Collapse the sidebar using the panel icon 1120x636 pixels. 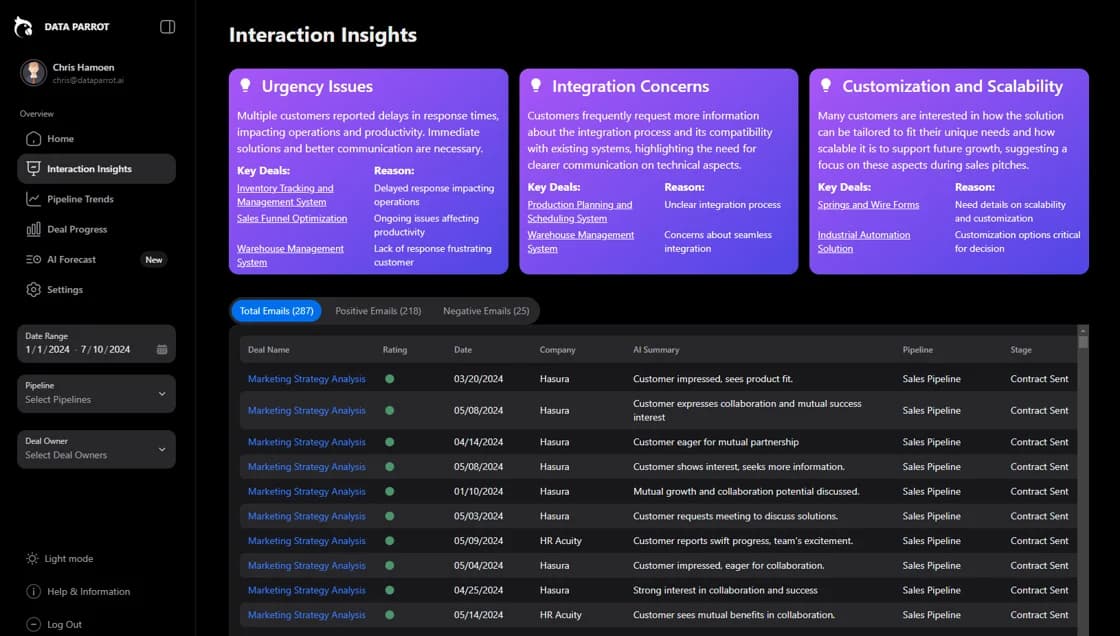[166, 27]
